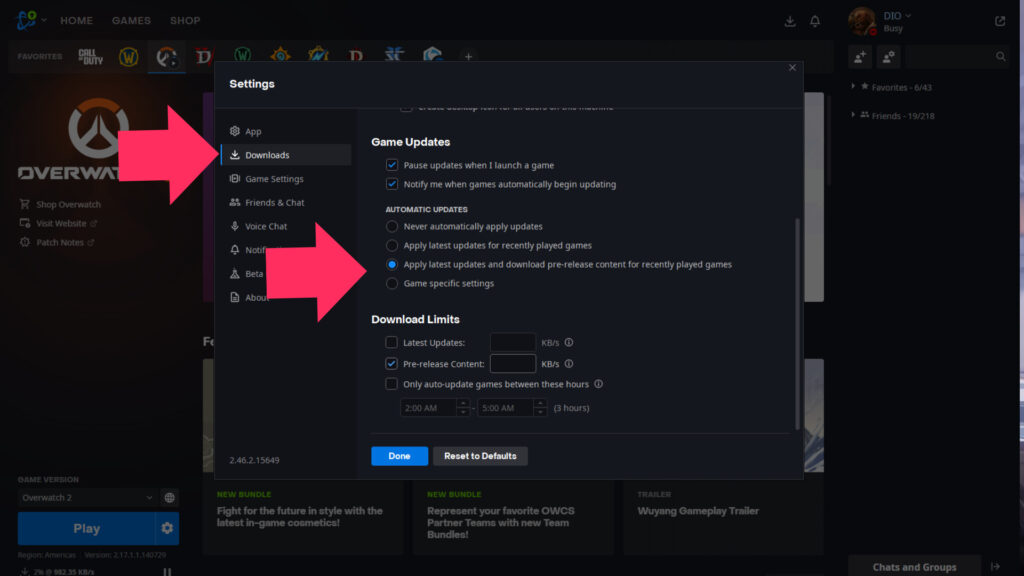Image resolution: width=1024 pixels, height=576 pixels.
Task: Open the Game Settings section
Action: point(273,179)
